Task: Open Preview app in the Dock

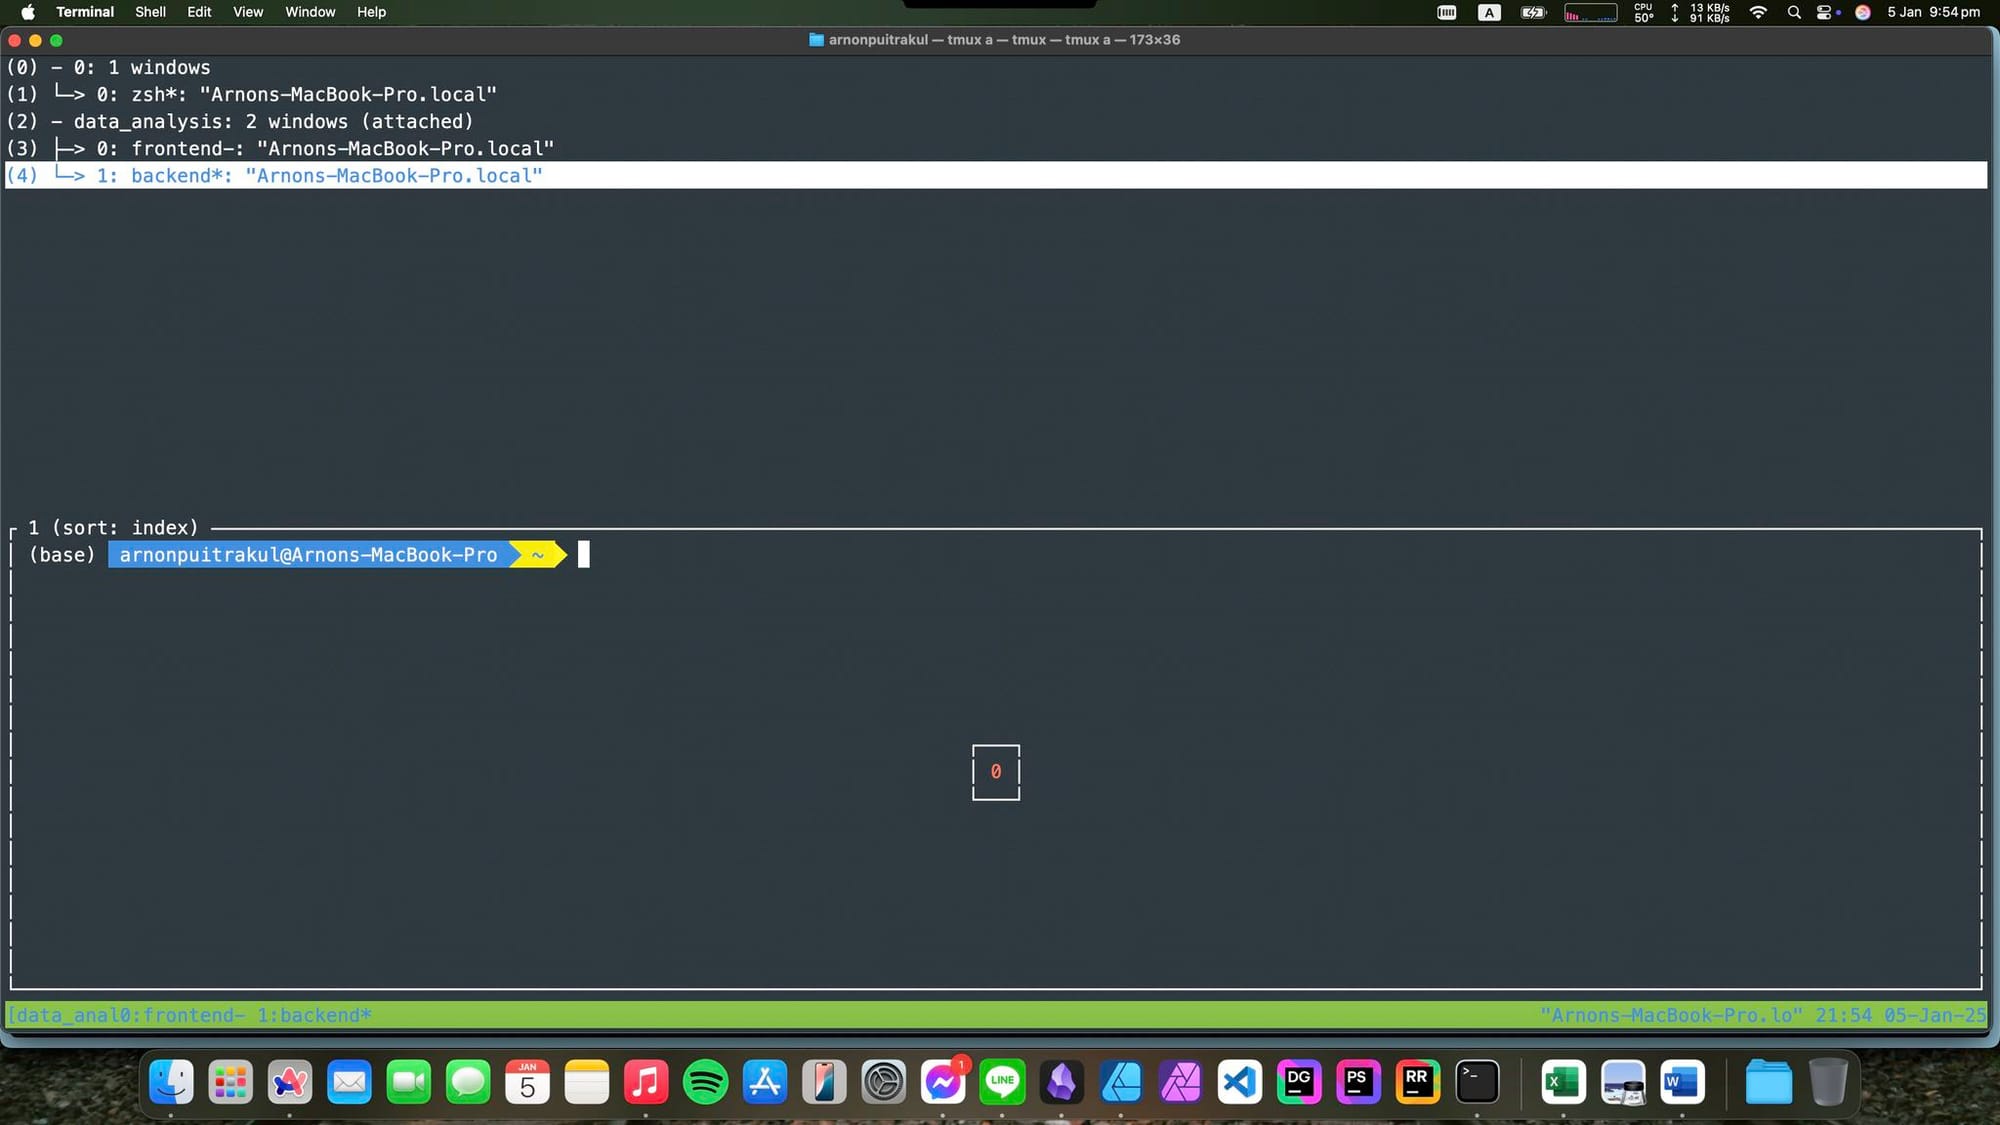Action: pyautogui.click(x=1623, y=1082)
